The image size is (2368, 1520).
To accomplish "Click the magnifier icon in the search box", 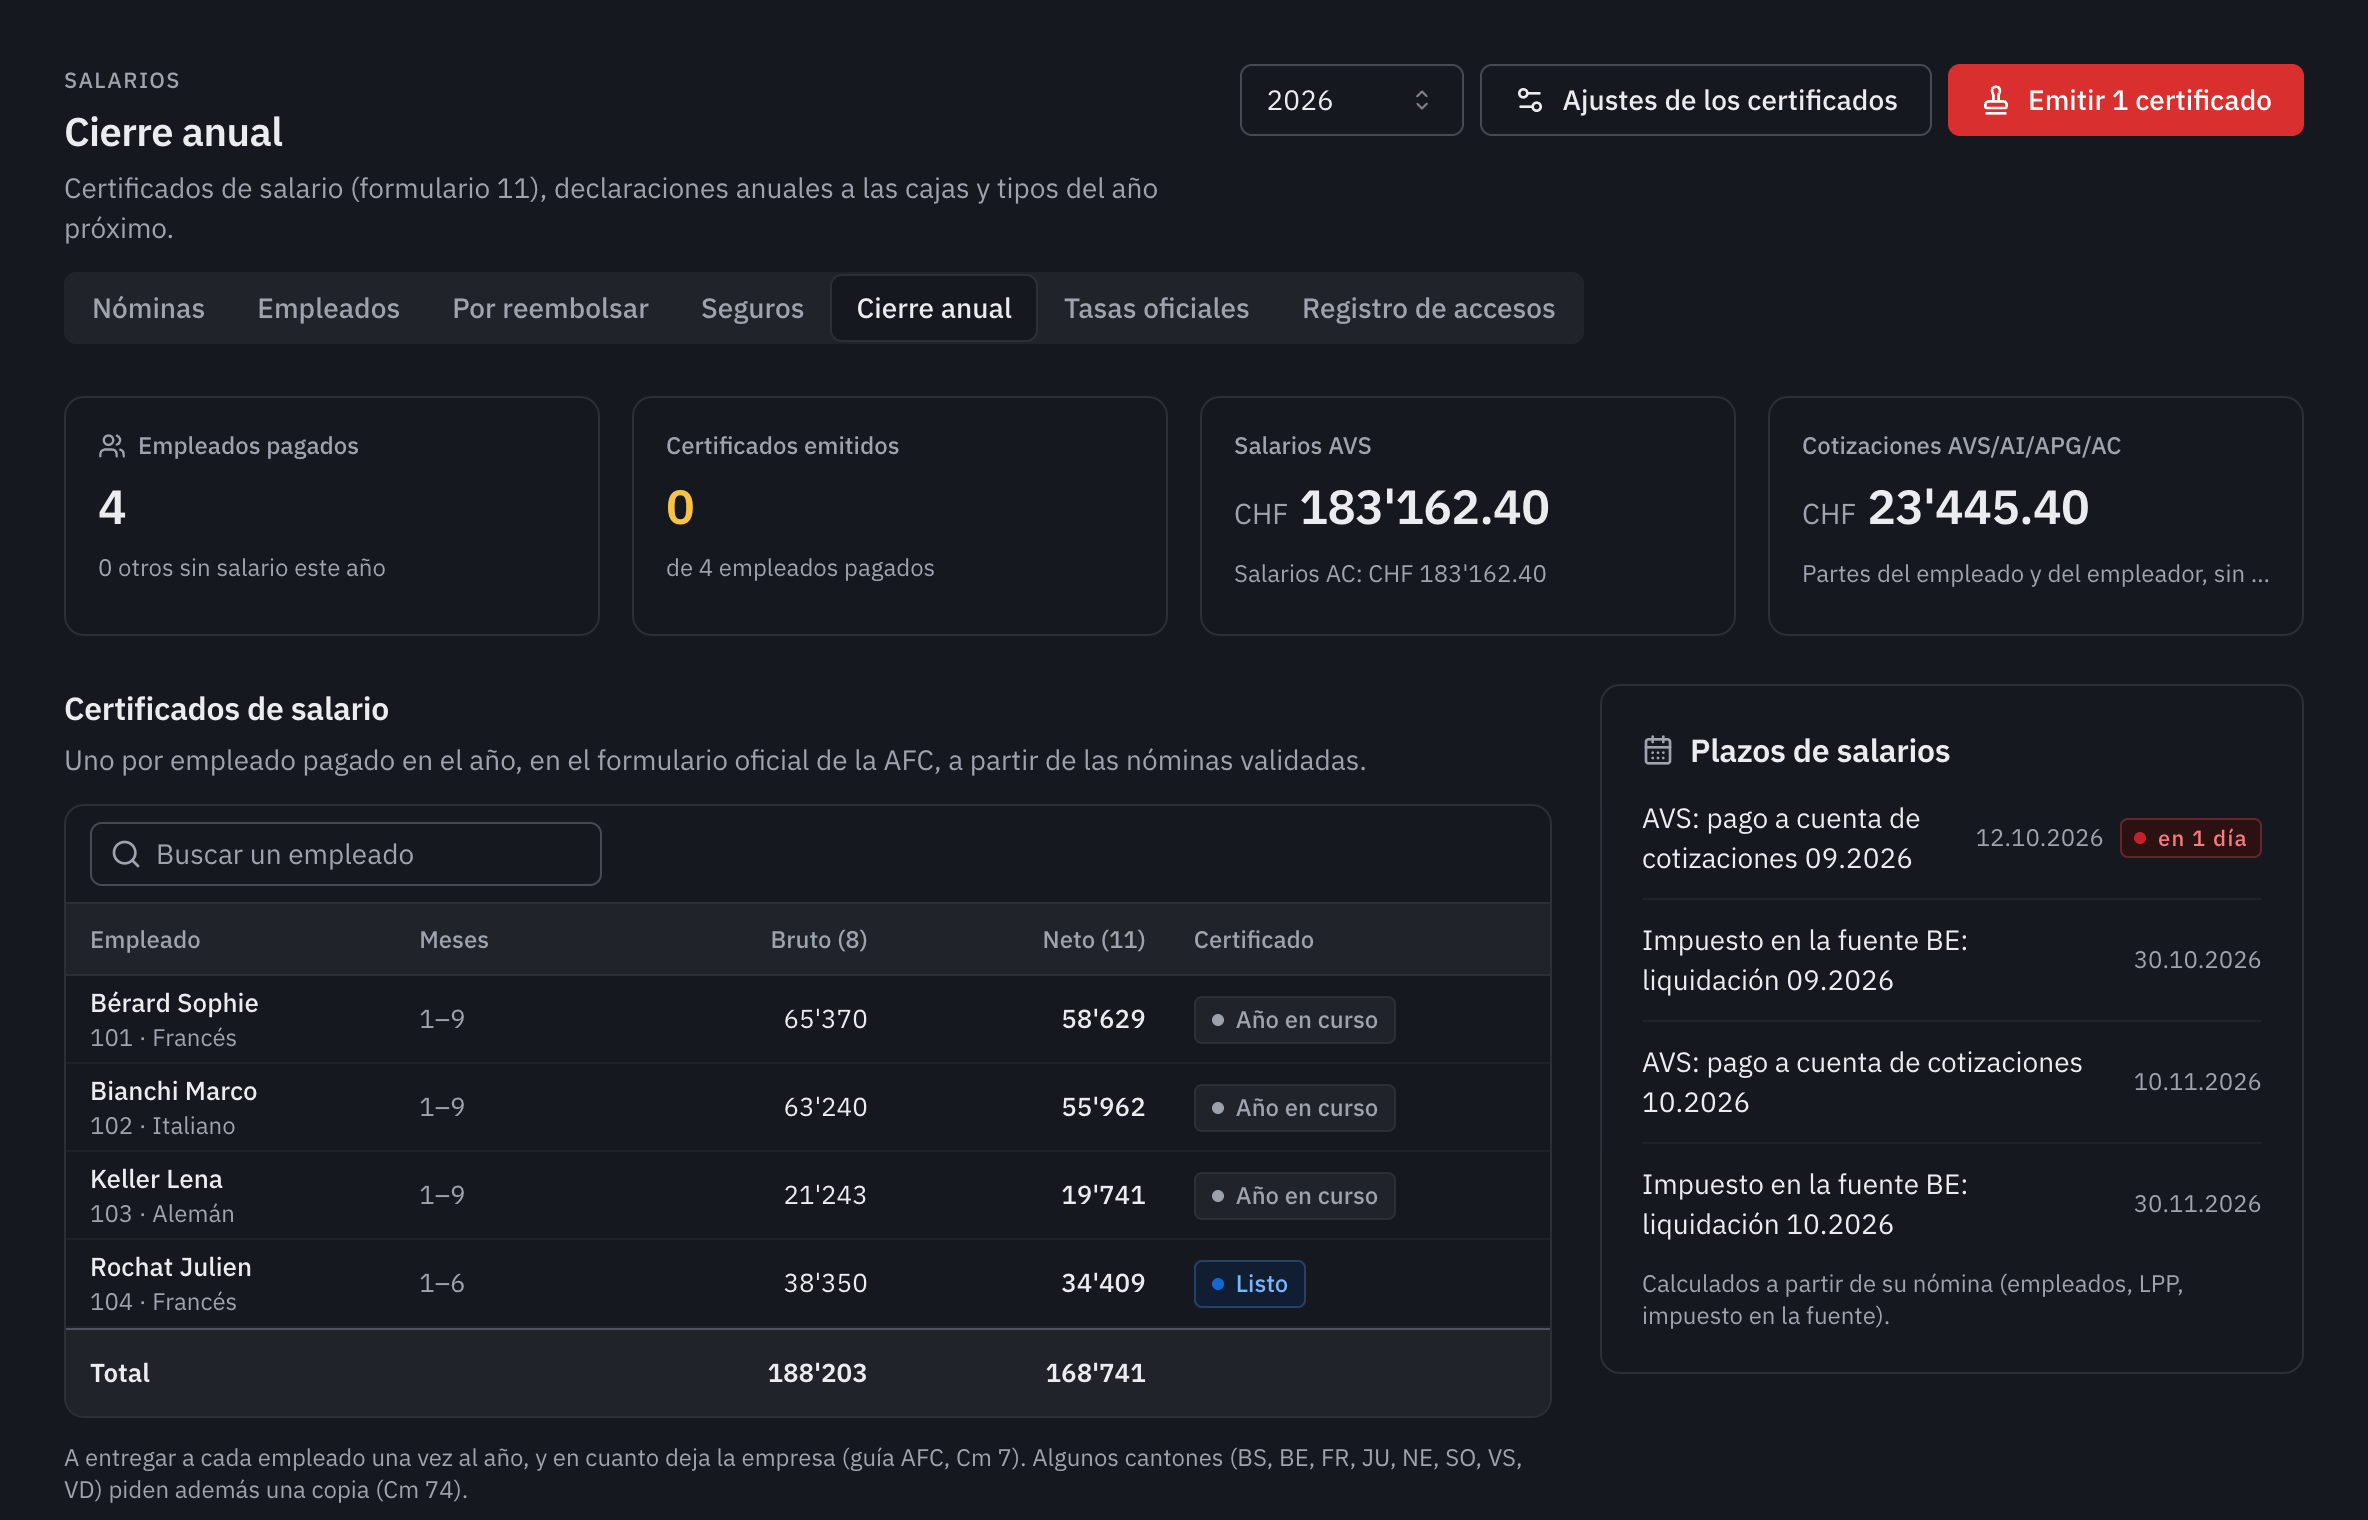I will [x=126, y=854].
